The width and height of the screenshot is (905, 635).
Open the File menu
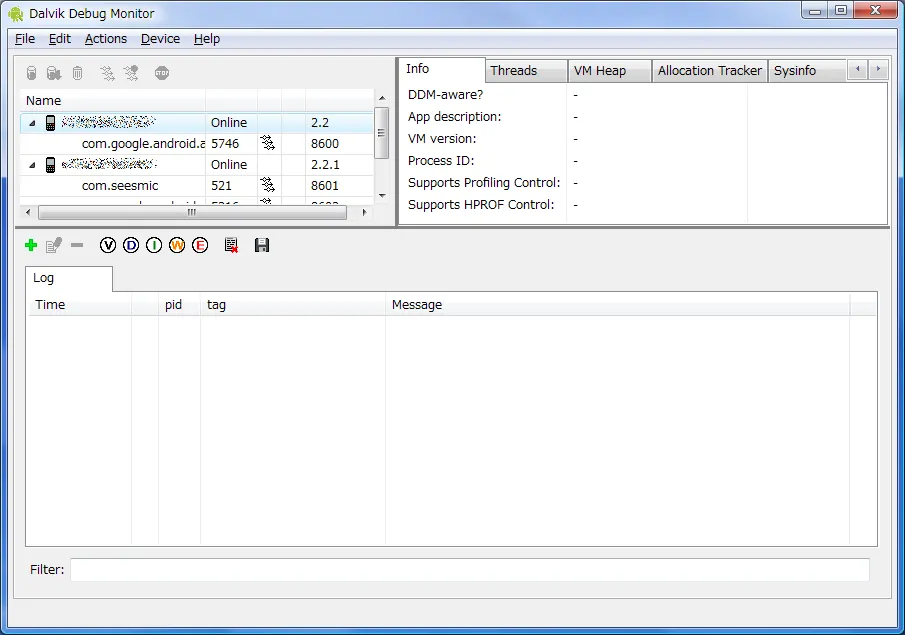pos(25,39)
